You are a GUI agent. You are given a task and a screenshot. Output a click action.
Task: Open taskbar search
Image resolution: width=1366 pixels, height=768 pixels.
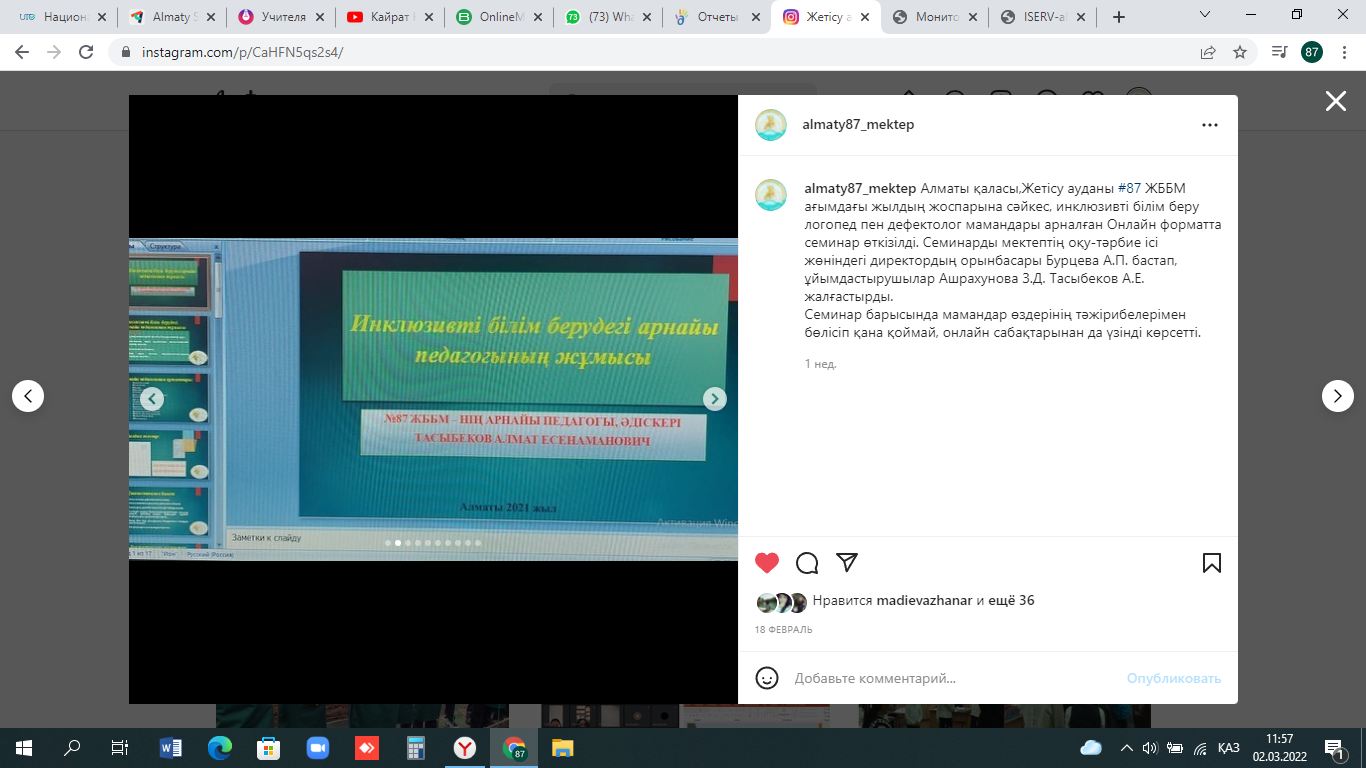pyautogui.click(x=72, y=748)
